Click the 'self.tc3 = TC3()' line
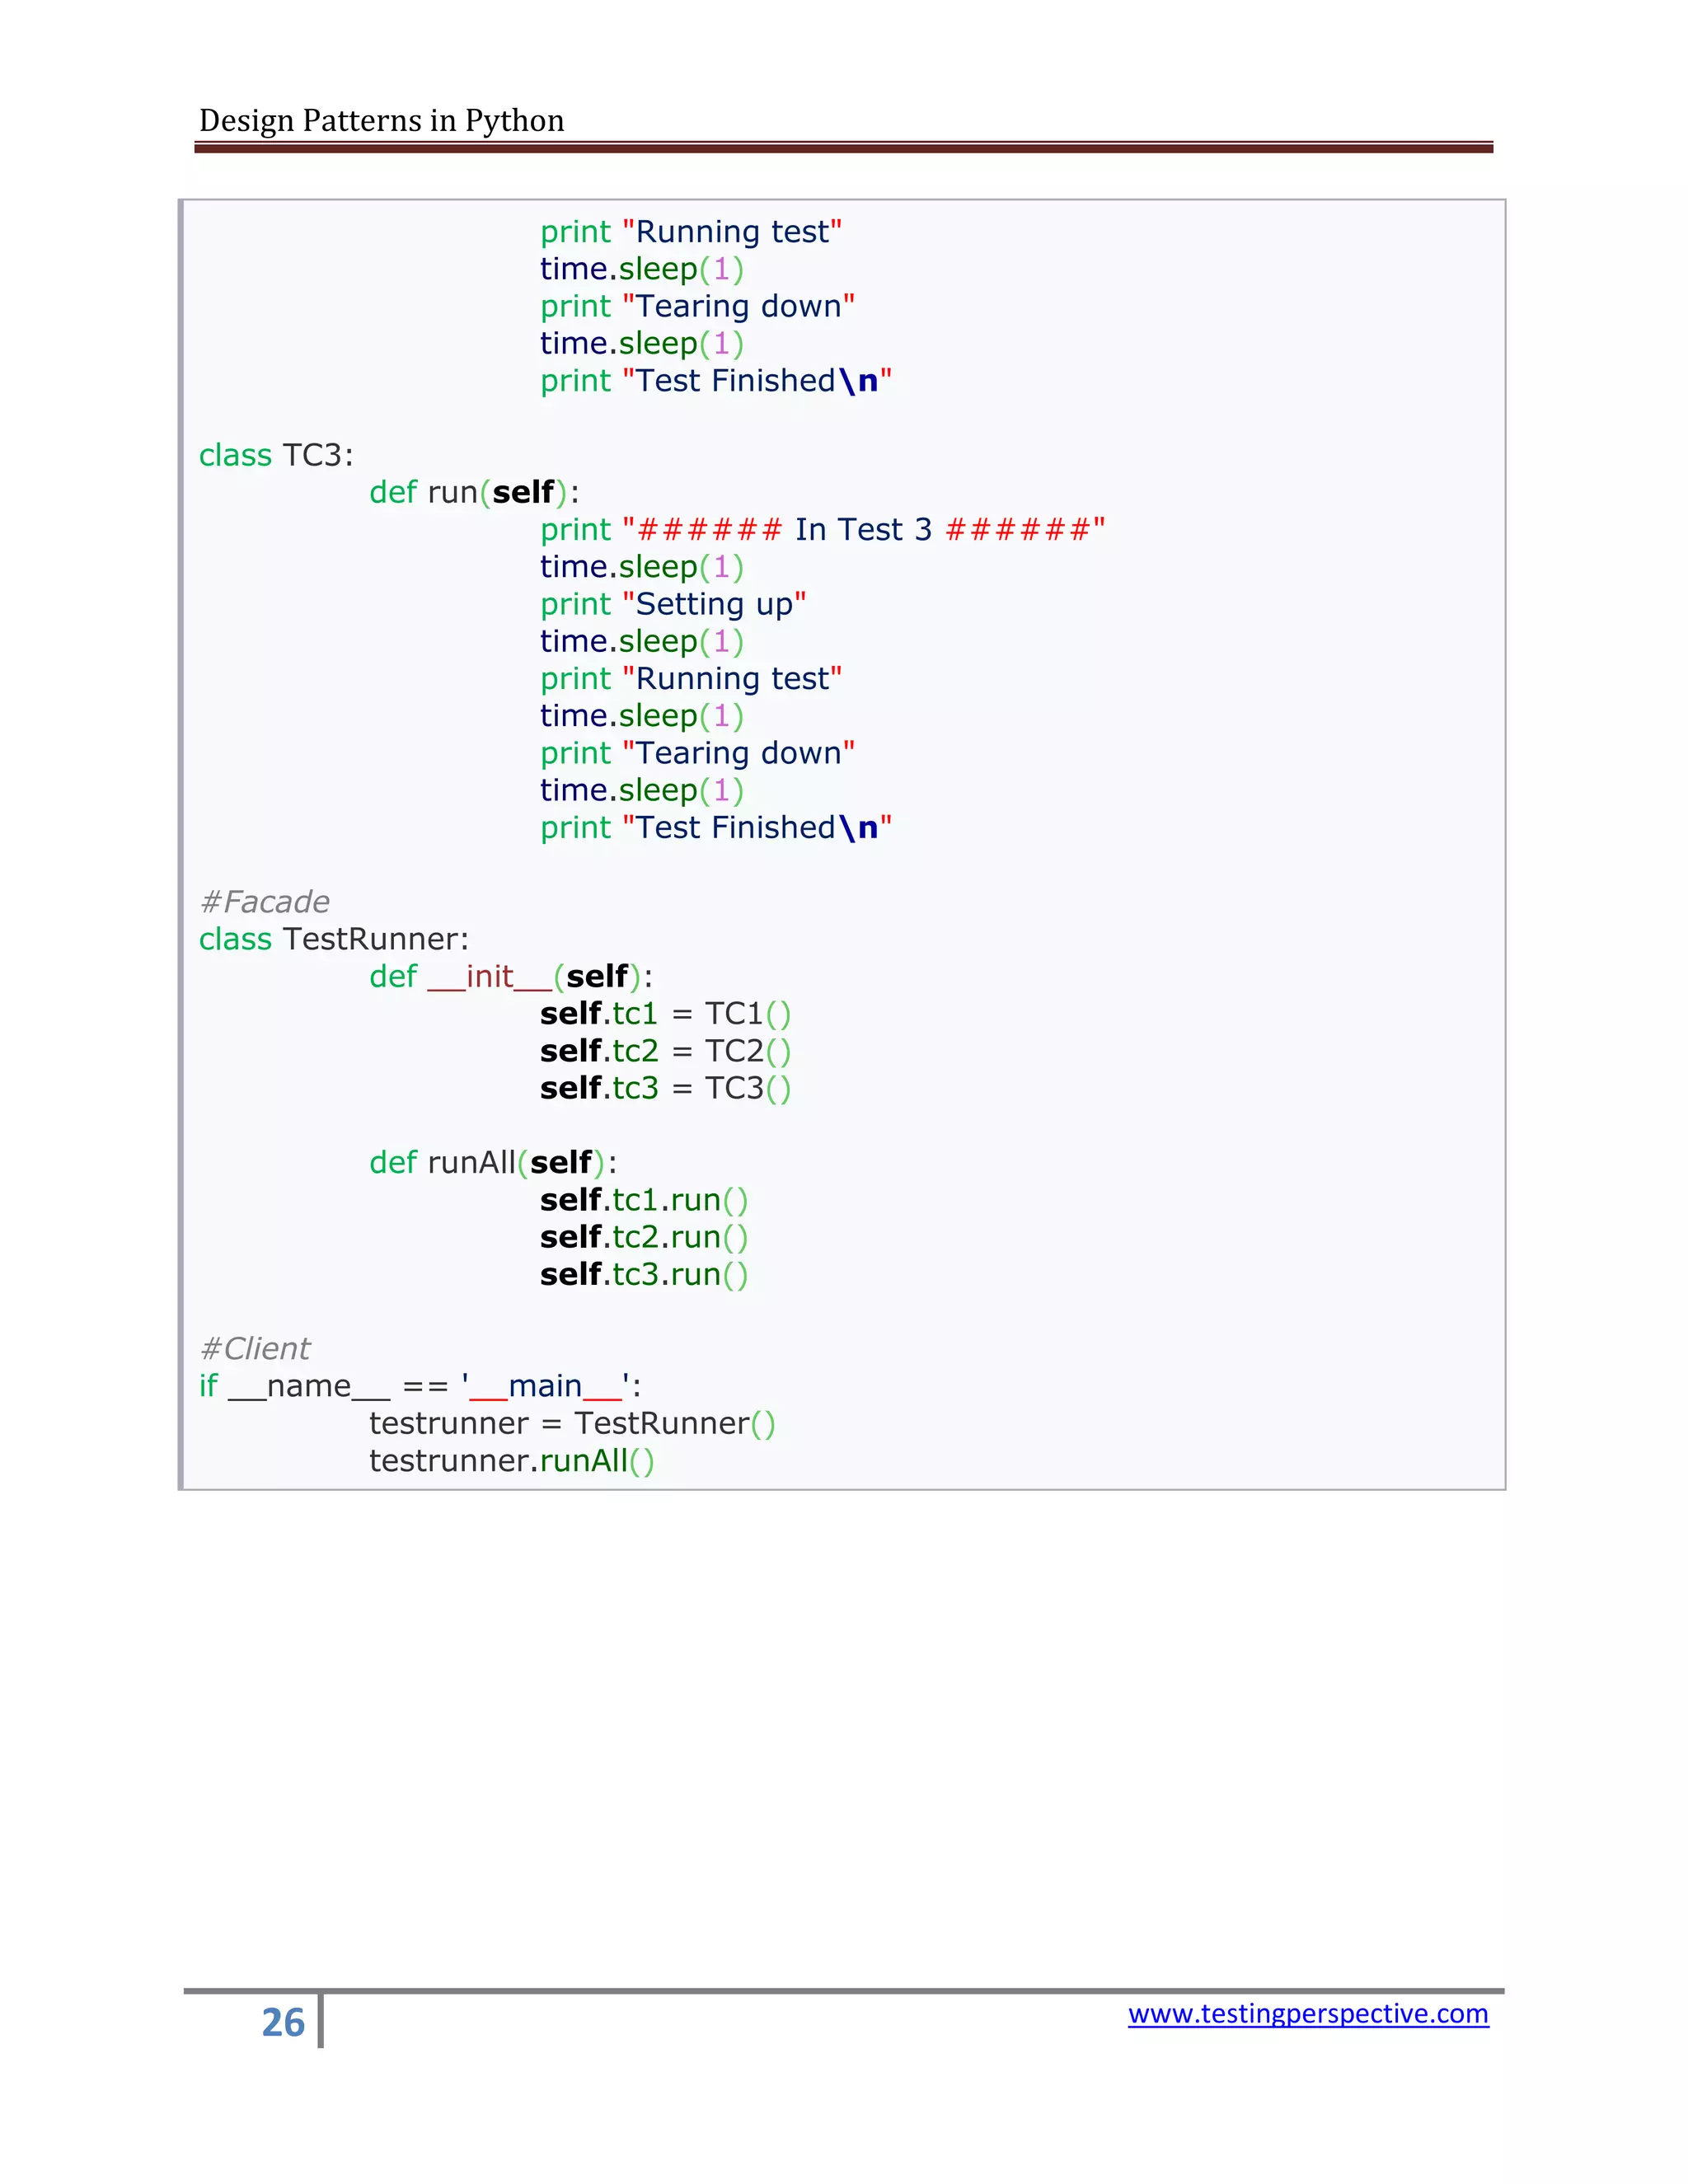The height and width of the screenshot is (2184, 1688). pos(666,1088)
